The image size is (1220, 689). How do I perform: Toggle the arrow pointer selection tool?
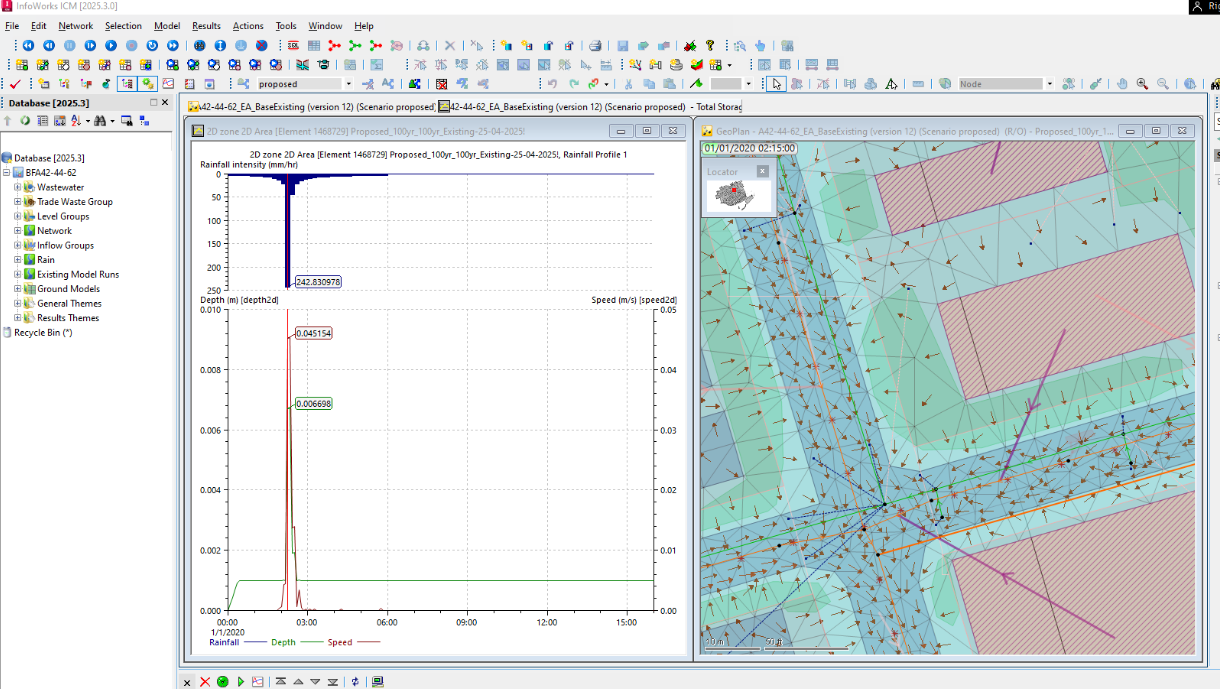778,84
